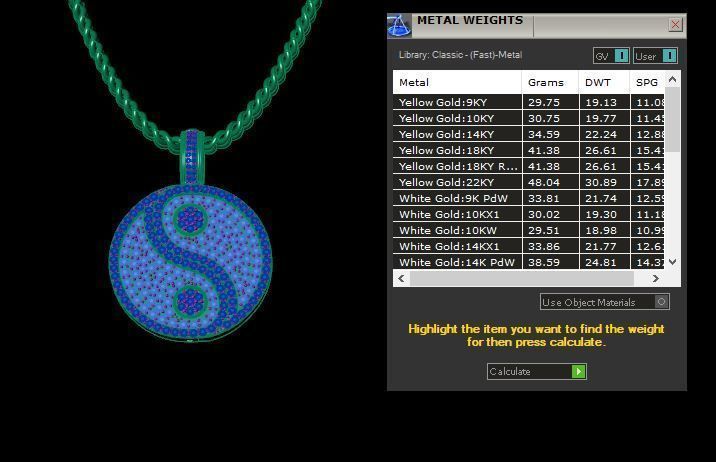Enable Use Object Materials option

click(605, 302)
